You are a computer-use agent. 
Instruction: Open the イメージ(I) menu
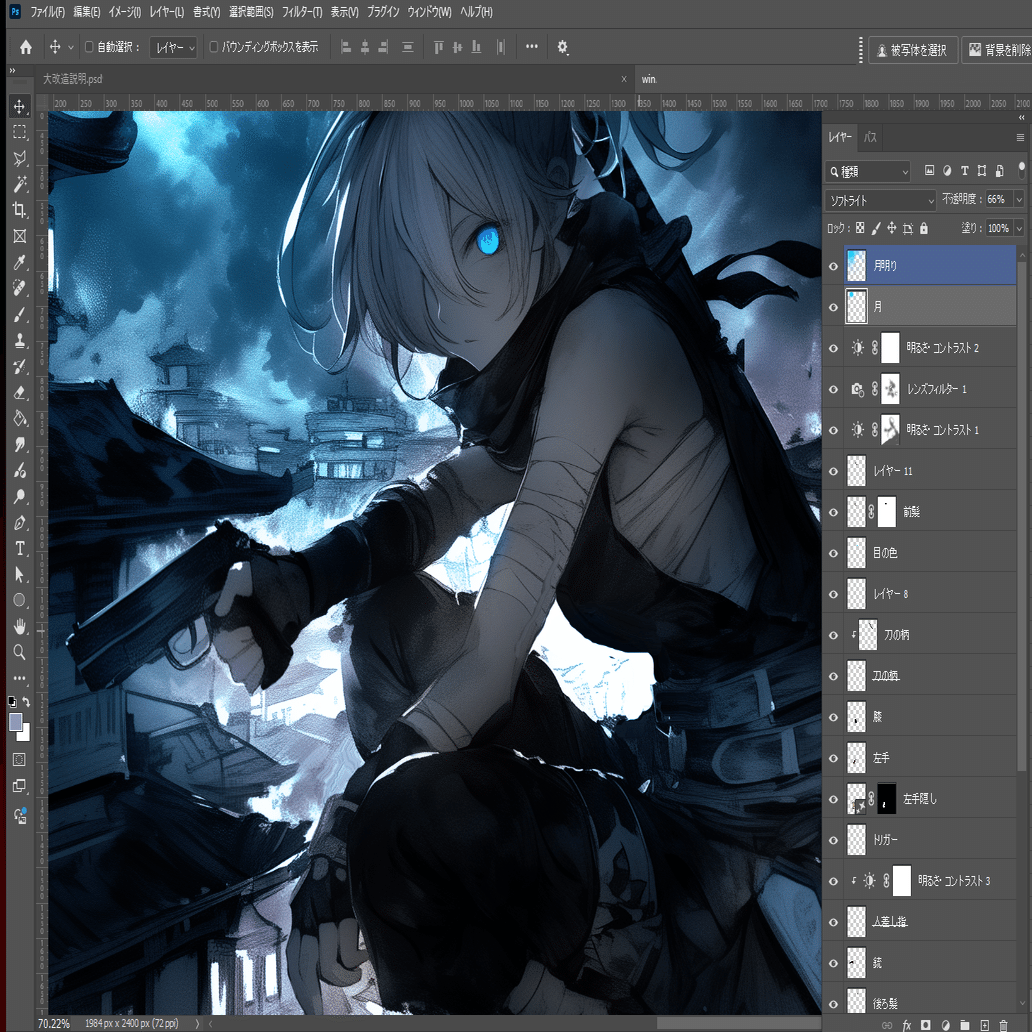(124, 12)
